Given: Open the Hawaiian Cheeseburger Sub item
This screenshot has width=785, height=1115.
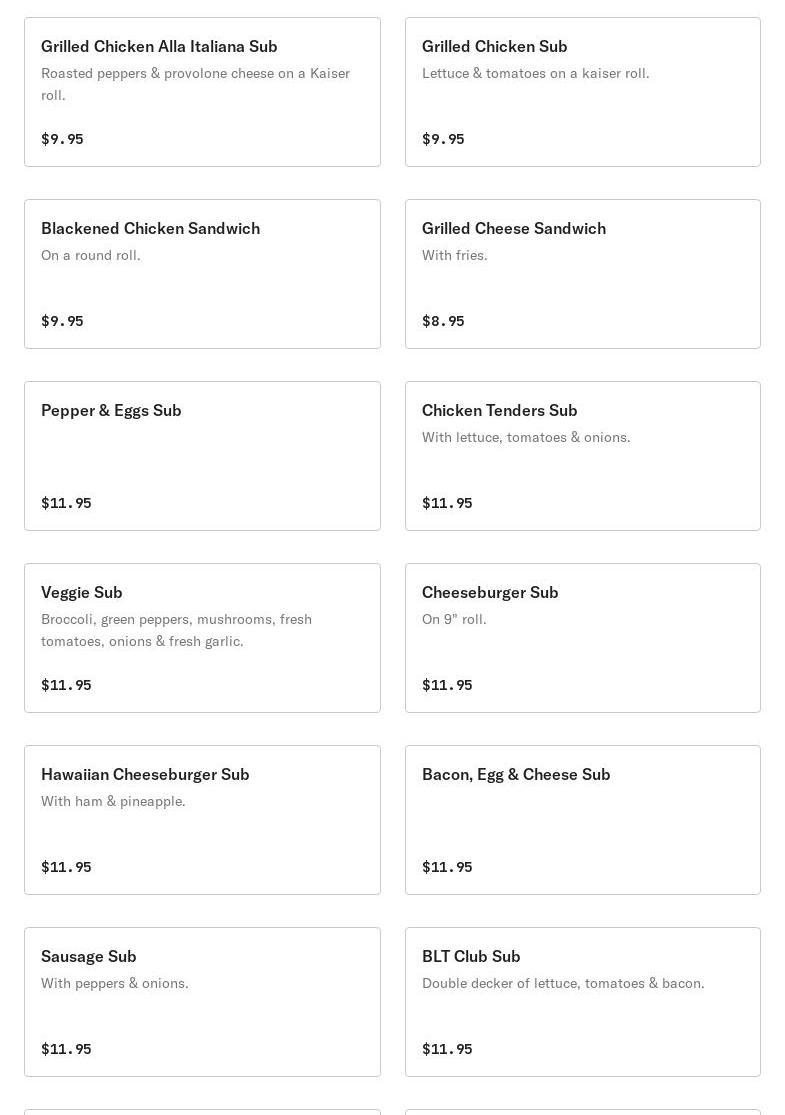Looking at the screenshot, I should coord(202,820).
